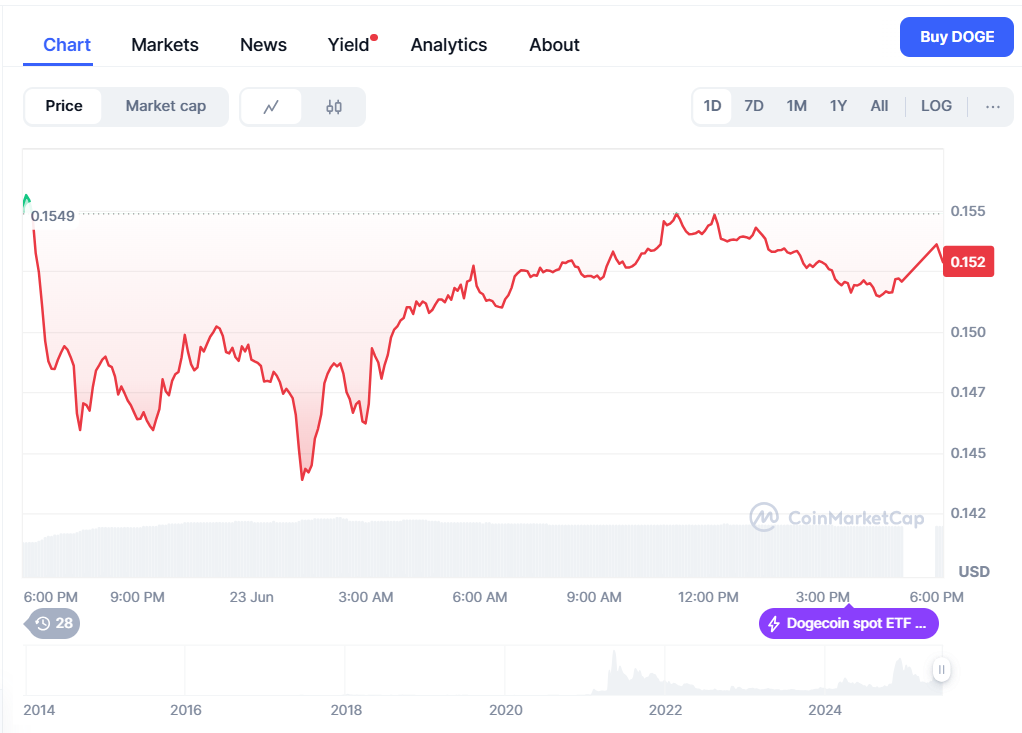Click the 12:00 PM time label
Image resolution: width=1022 pixels, height=733 pixels.
click(708, 597)
